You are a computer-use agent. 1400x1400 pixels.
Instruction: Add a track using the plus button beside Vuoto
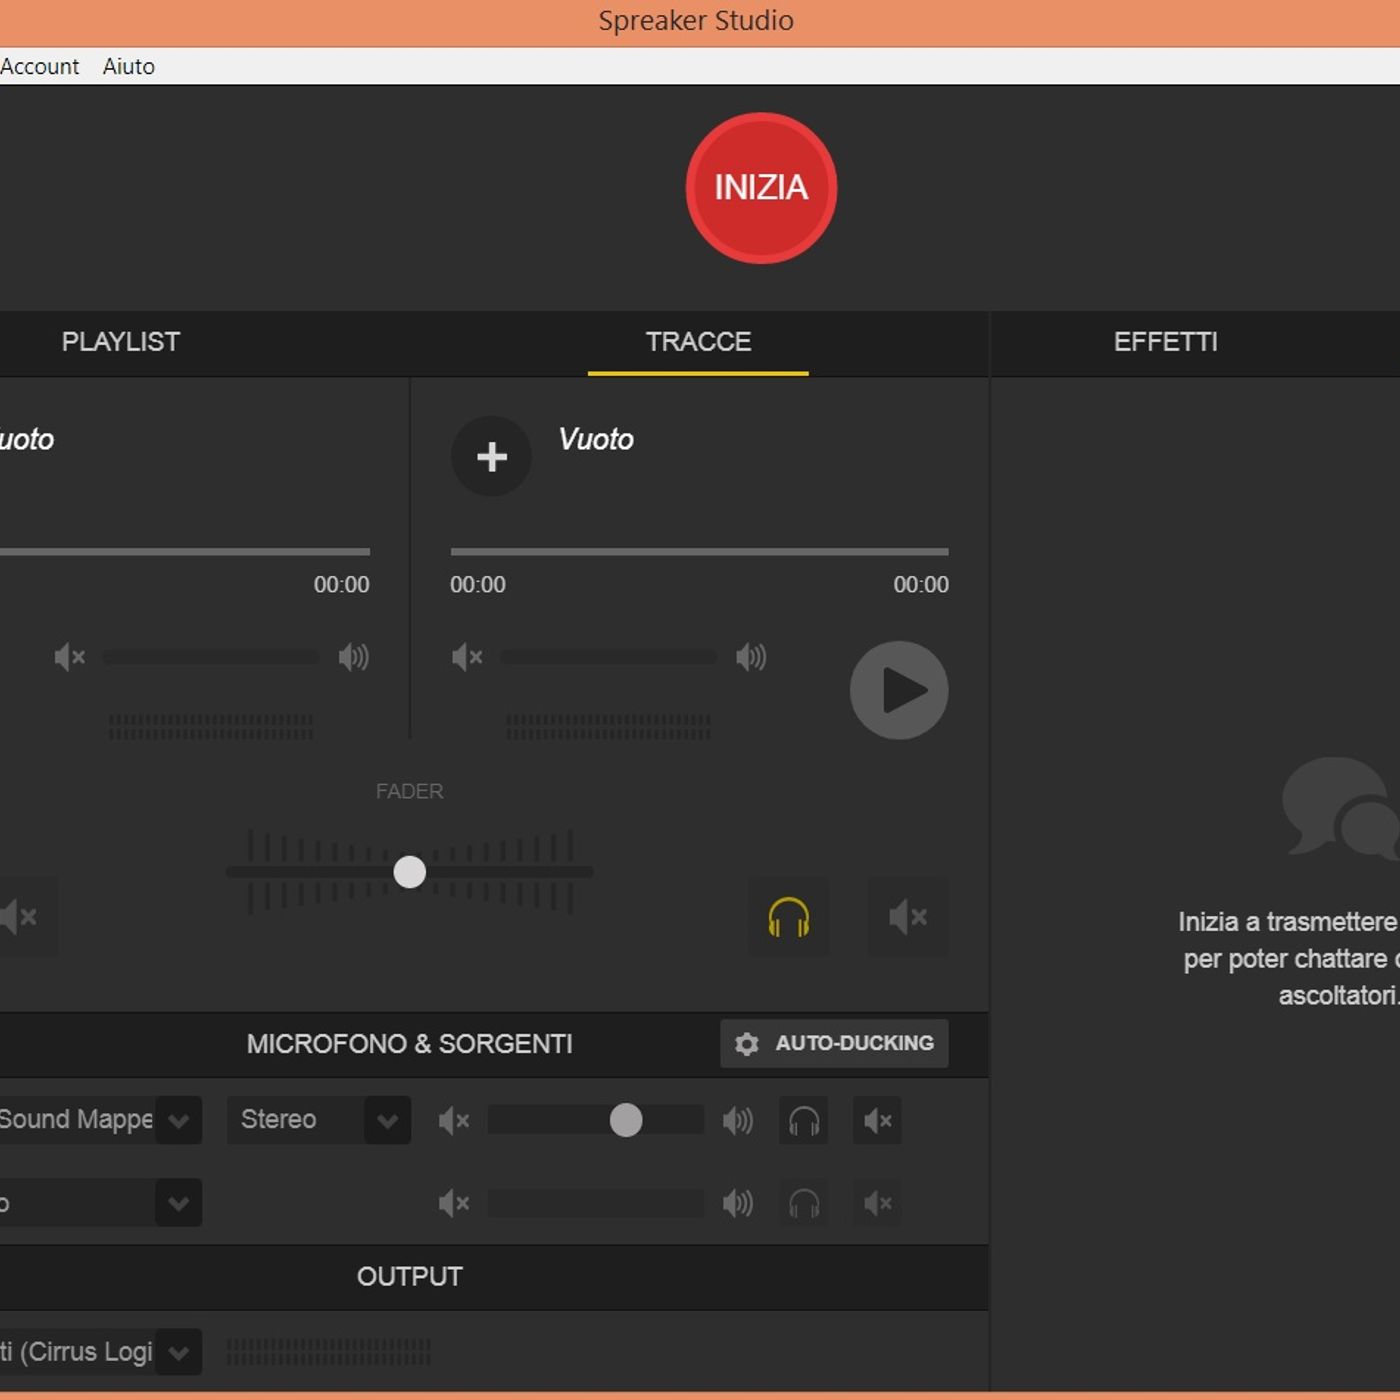pos(491,457)
